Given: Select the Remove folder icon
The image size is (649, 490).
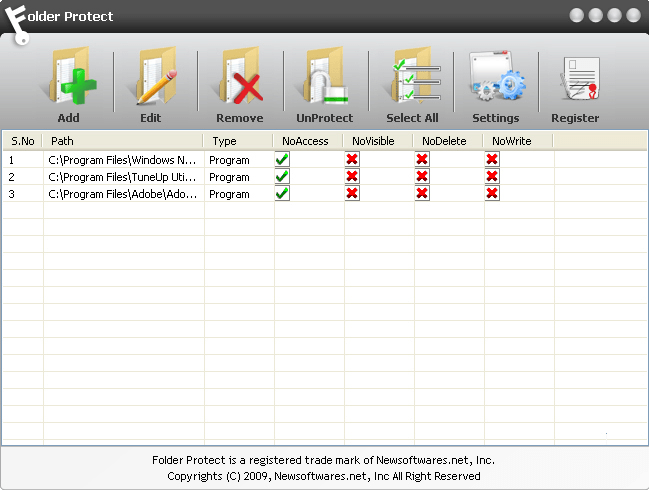Looking at the screenshot, I should click(x=240, y=77).
